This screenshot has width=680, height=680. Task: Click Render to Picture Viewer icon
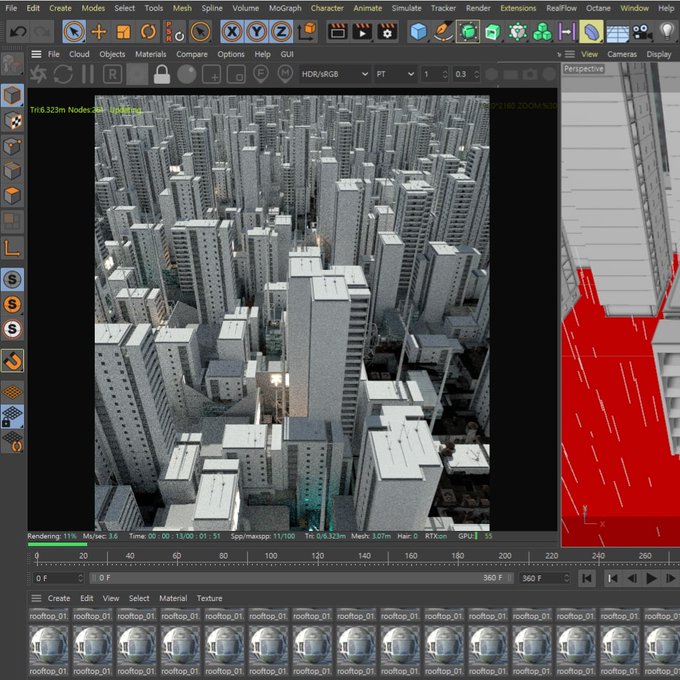[362, 32]
